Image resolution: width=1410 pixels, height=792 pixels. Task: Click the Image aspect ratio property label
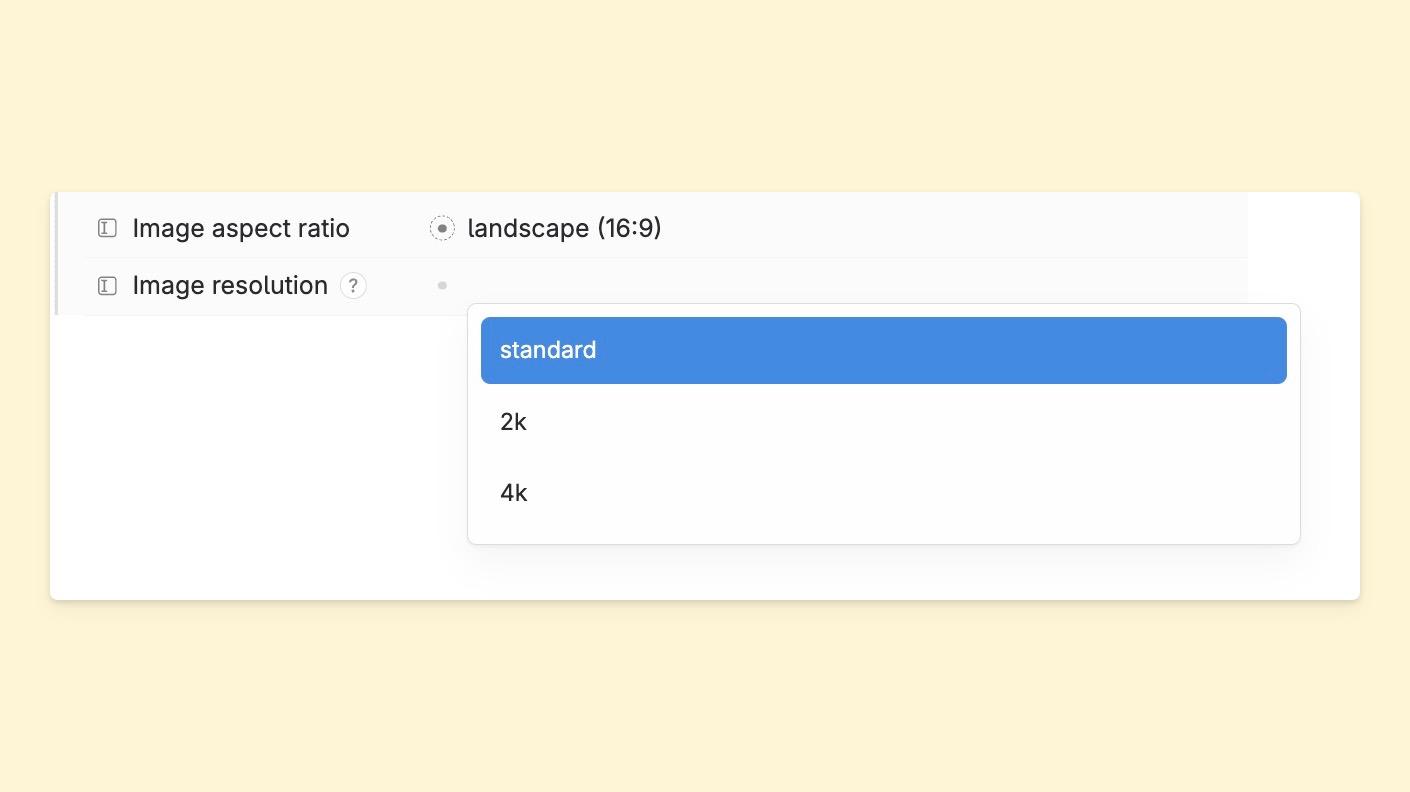coord(241,228)
